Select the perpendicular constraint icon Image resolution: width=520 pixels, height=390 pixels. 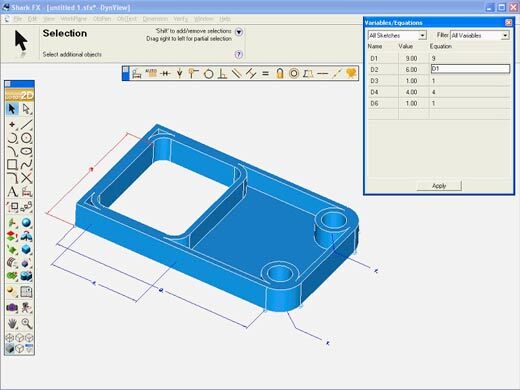[222, 73]
